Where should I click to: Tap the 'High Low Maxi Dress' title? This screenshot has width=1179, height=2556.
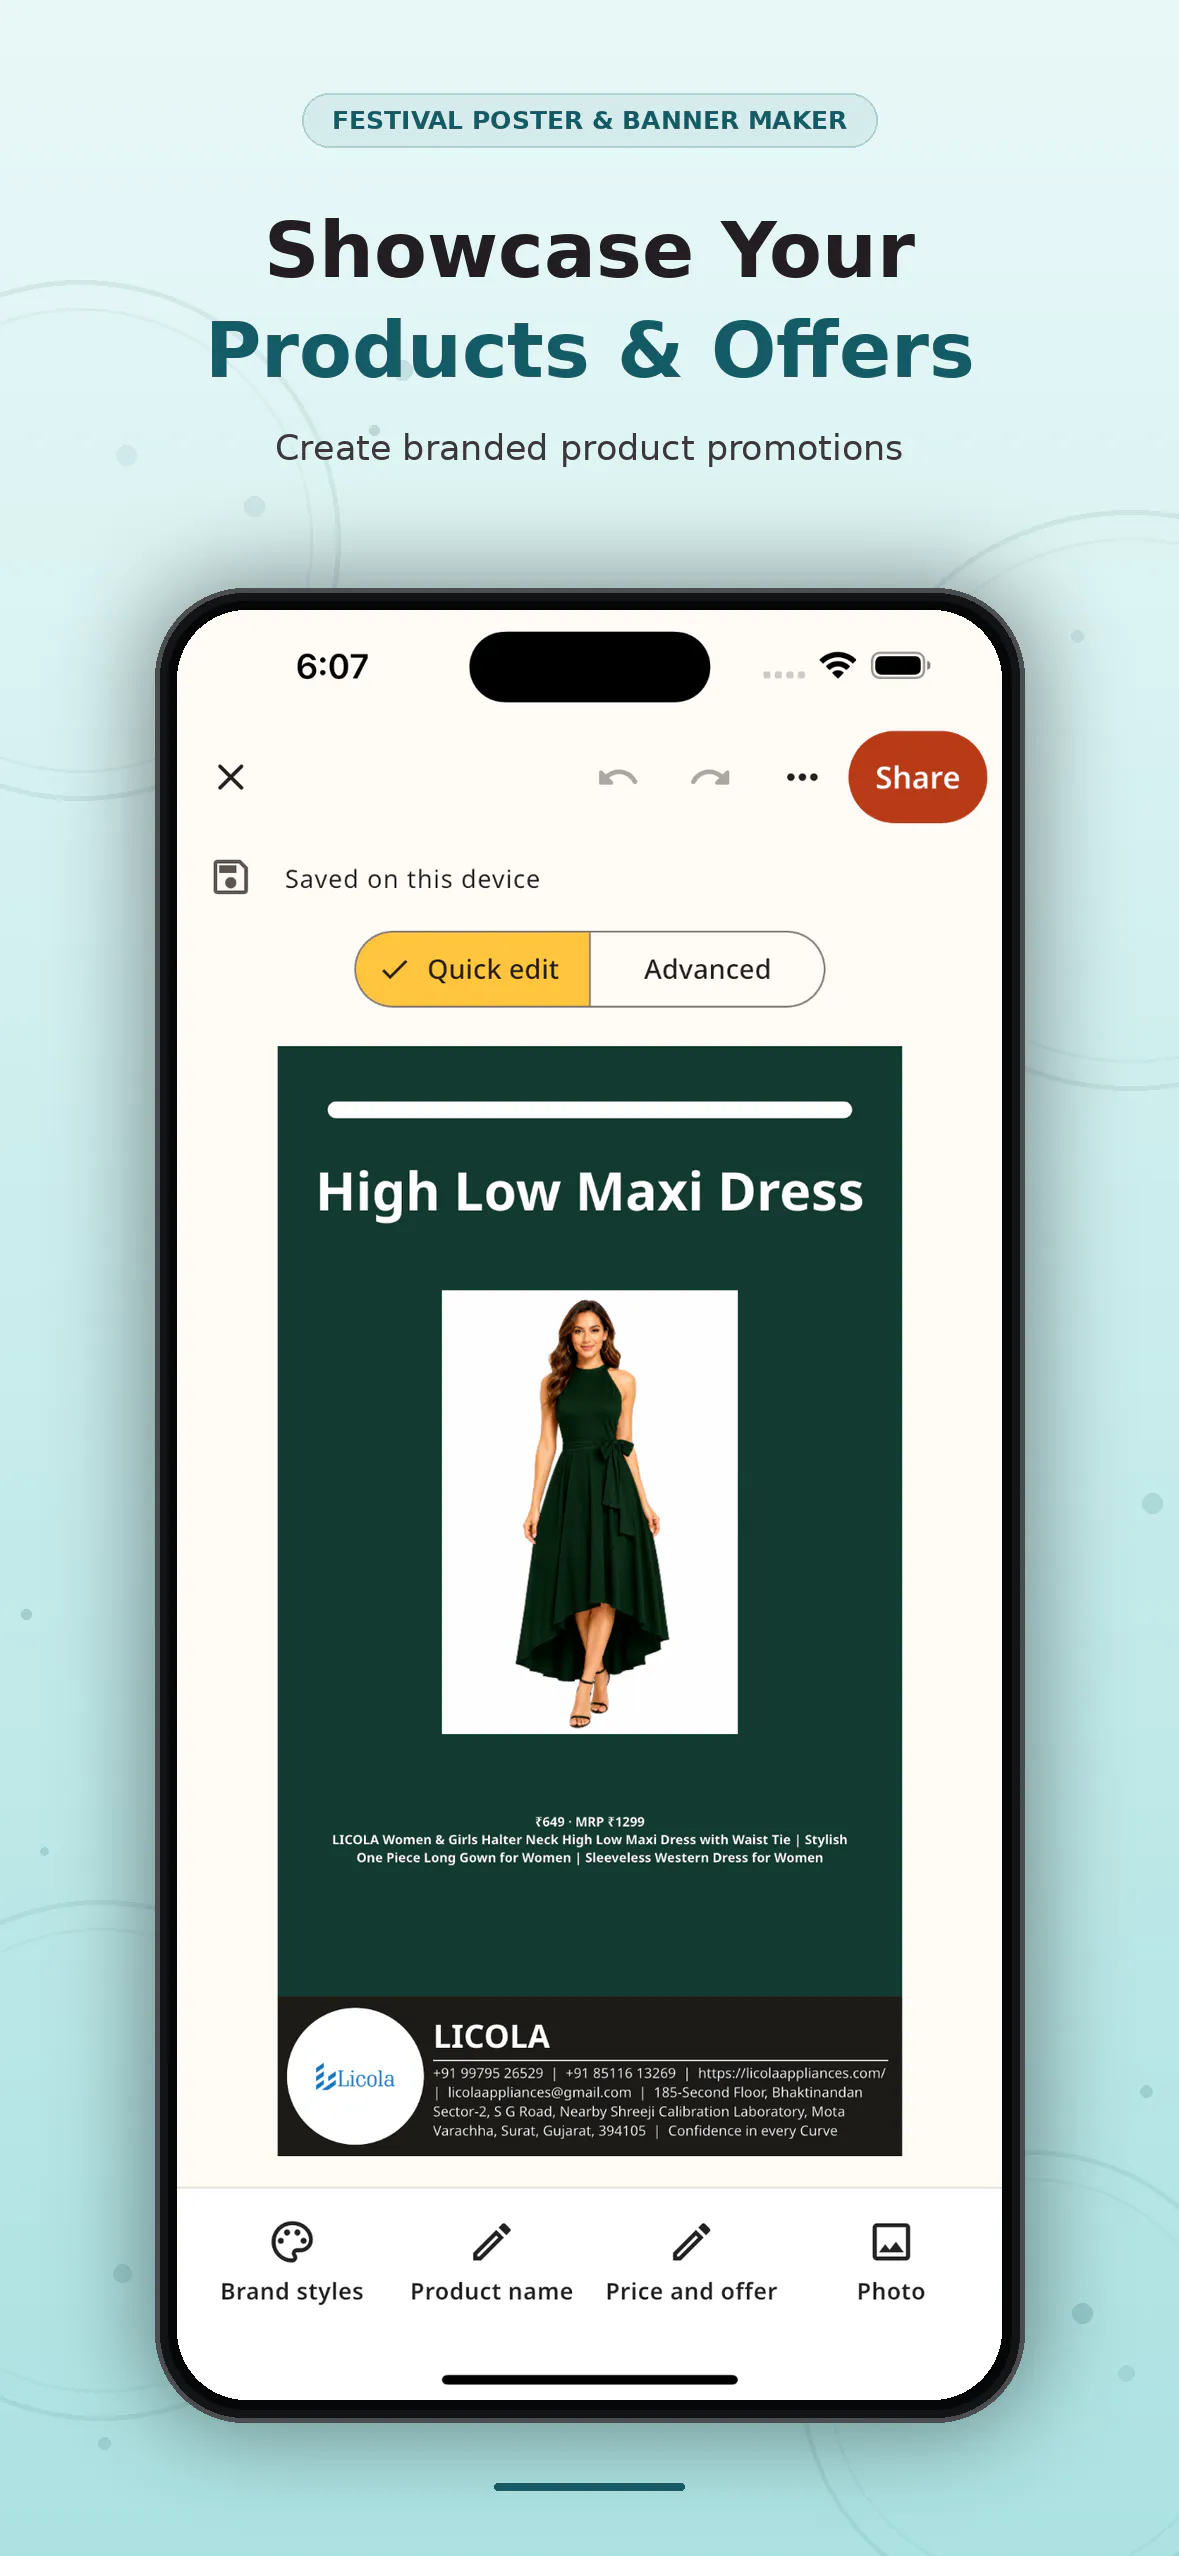coord(590,1191)
